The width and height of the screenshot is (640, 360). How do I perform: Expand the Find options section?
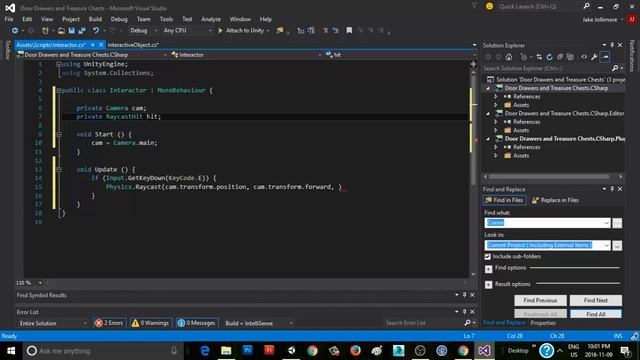click(x=488, y=269)
